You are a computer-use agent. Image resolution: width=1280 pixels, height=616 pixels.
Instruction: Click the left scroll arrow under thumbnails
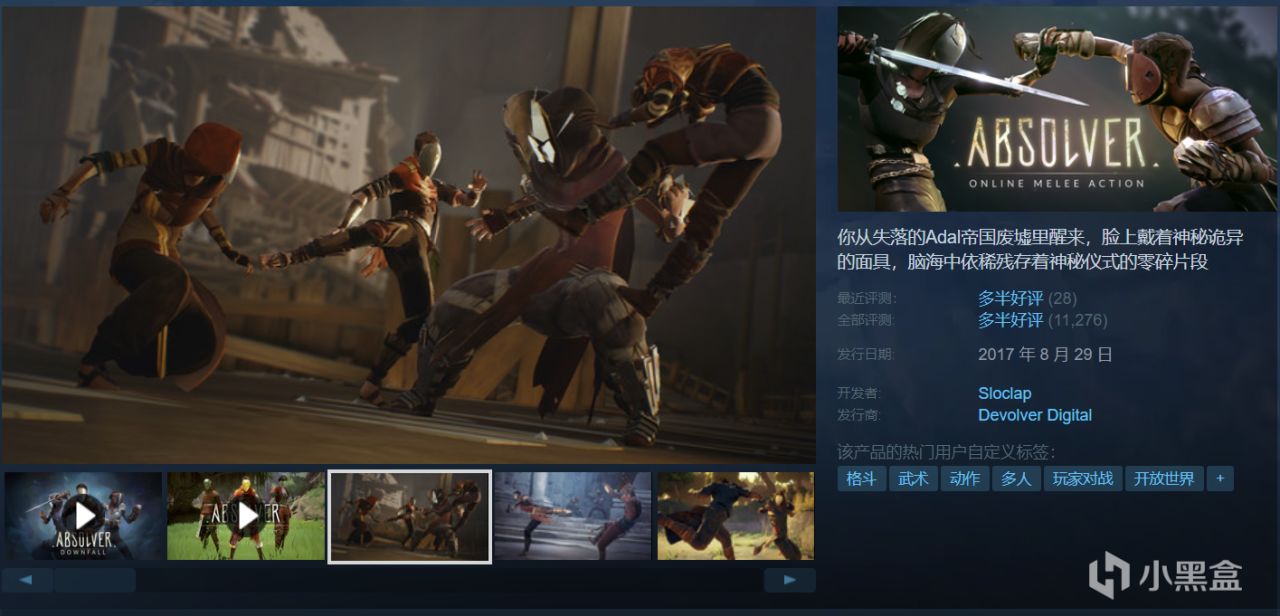(27, 580)
